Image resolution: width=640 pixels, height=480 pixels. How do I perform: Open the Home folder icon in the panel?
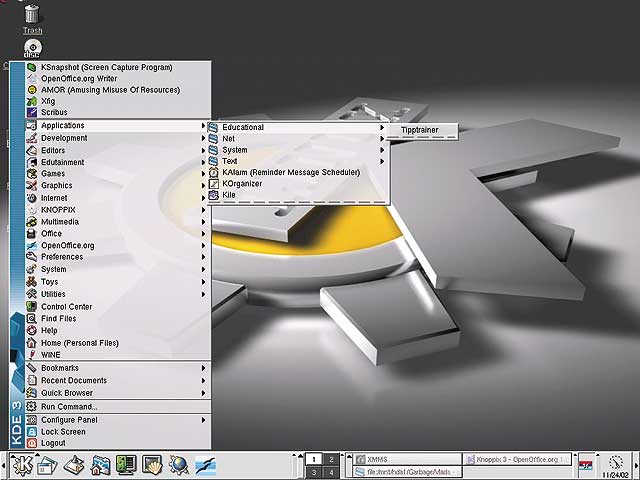click(x=100, y=465)
